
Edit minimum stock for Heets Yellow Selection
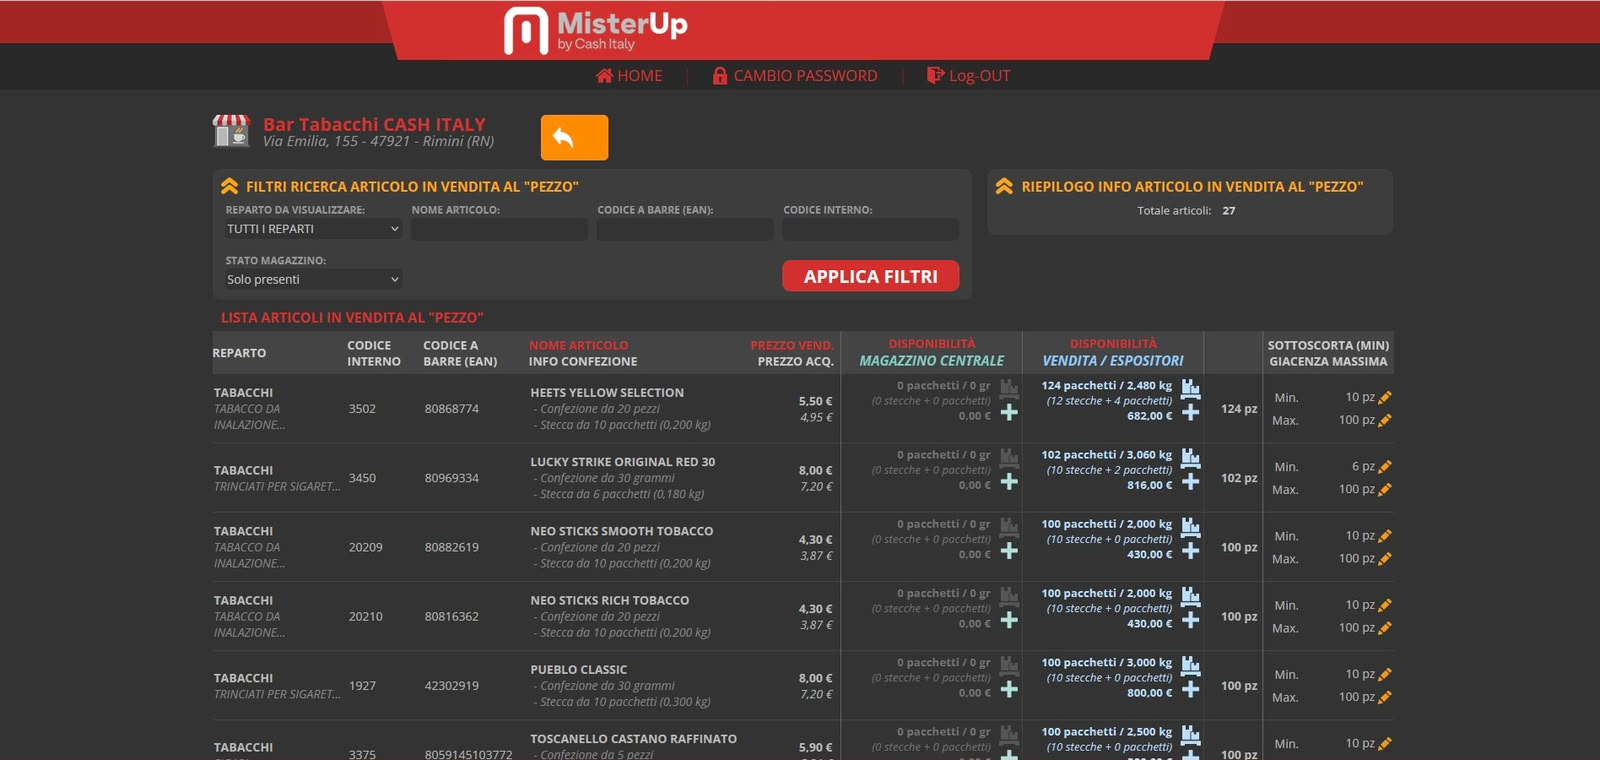click(x=1385, y=398)
